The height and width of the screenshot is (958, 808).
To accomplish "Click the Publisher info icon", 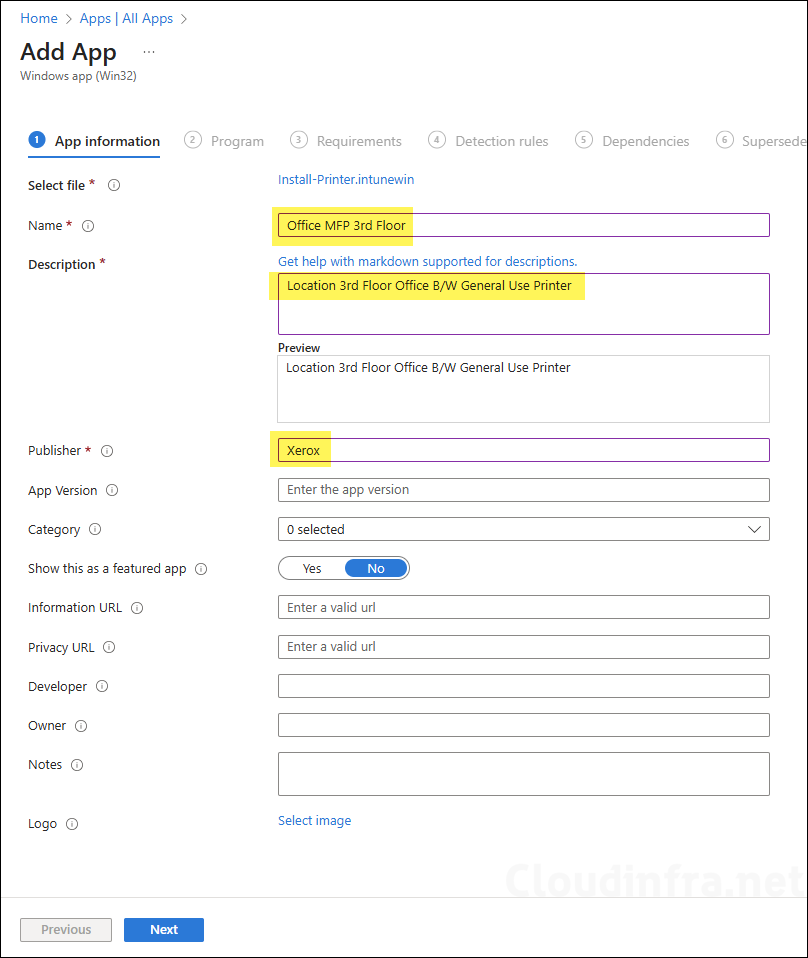I will coord(109,450).
